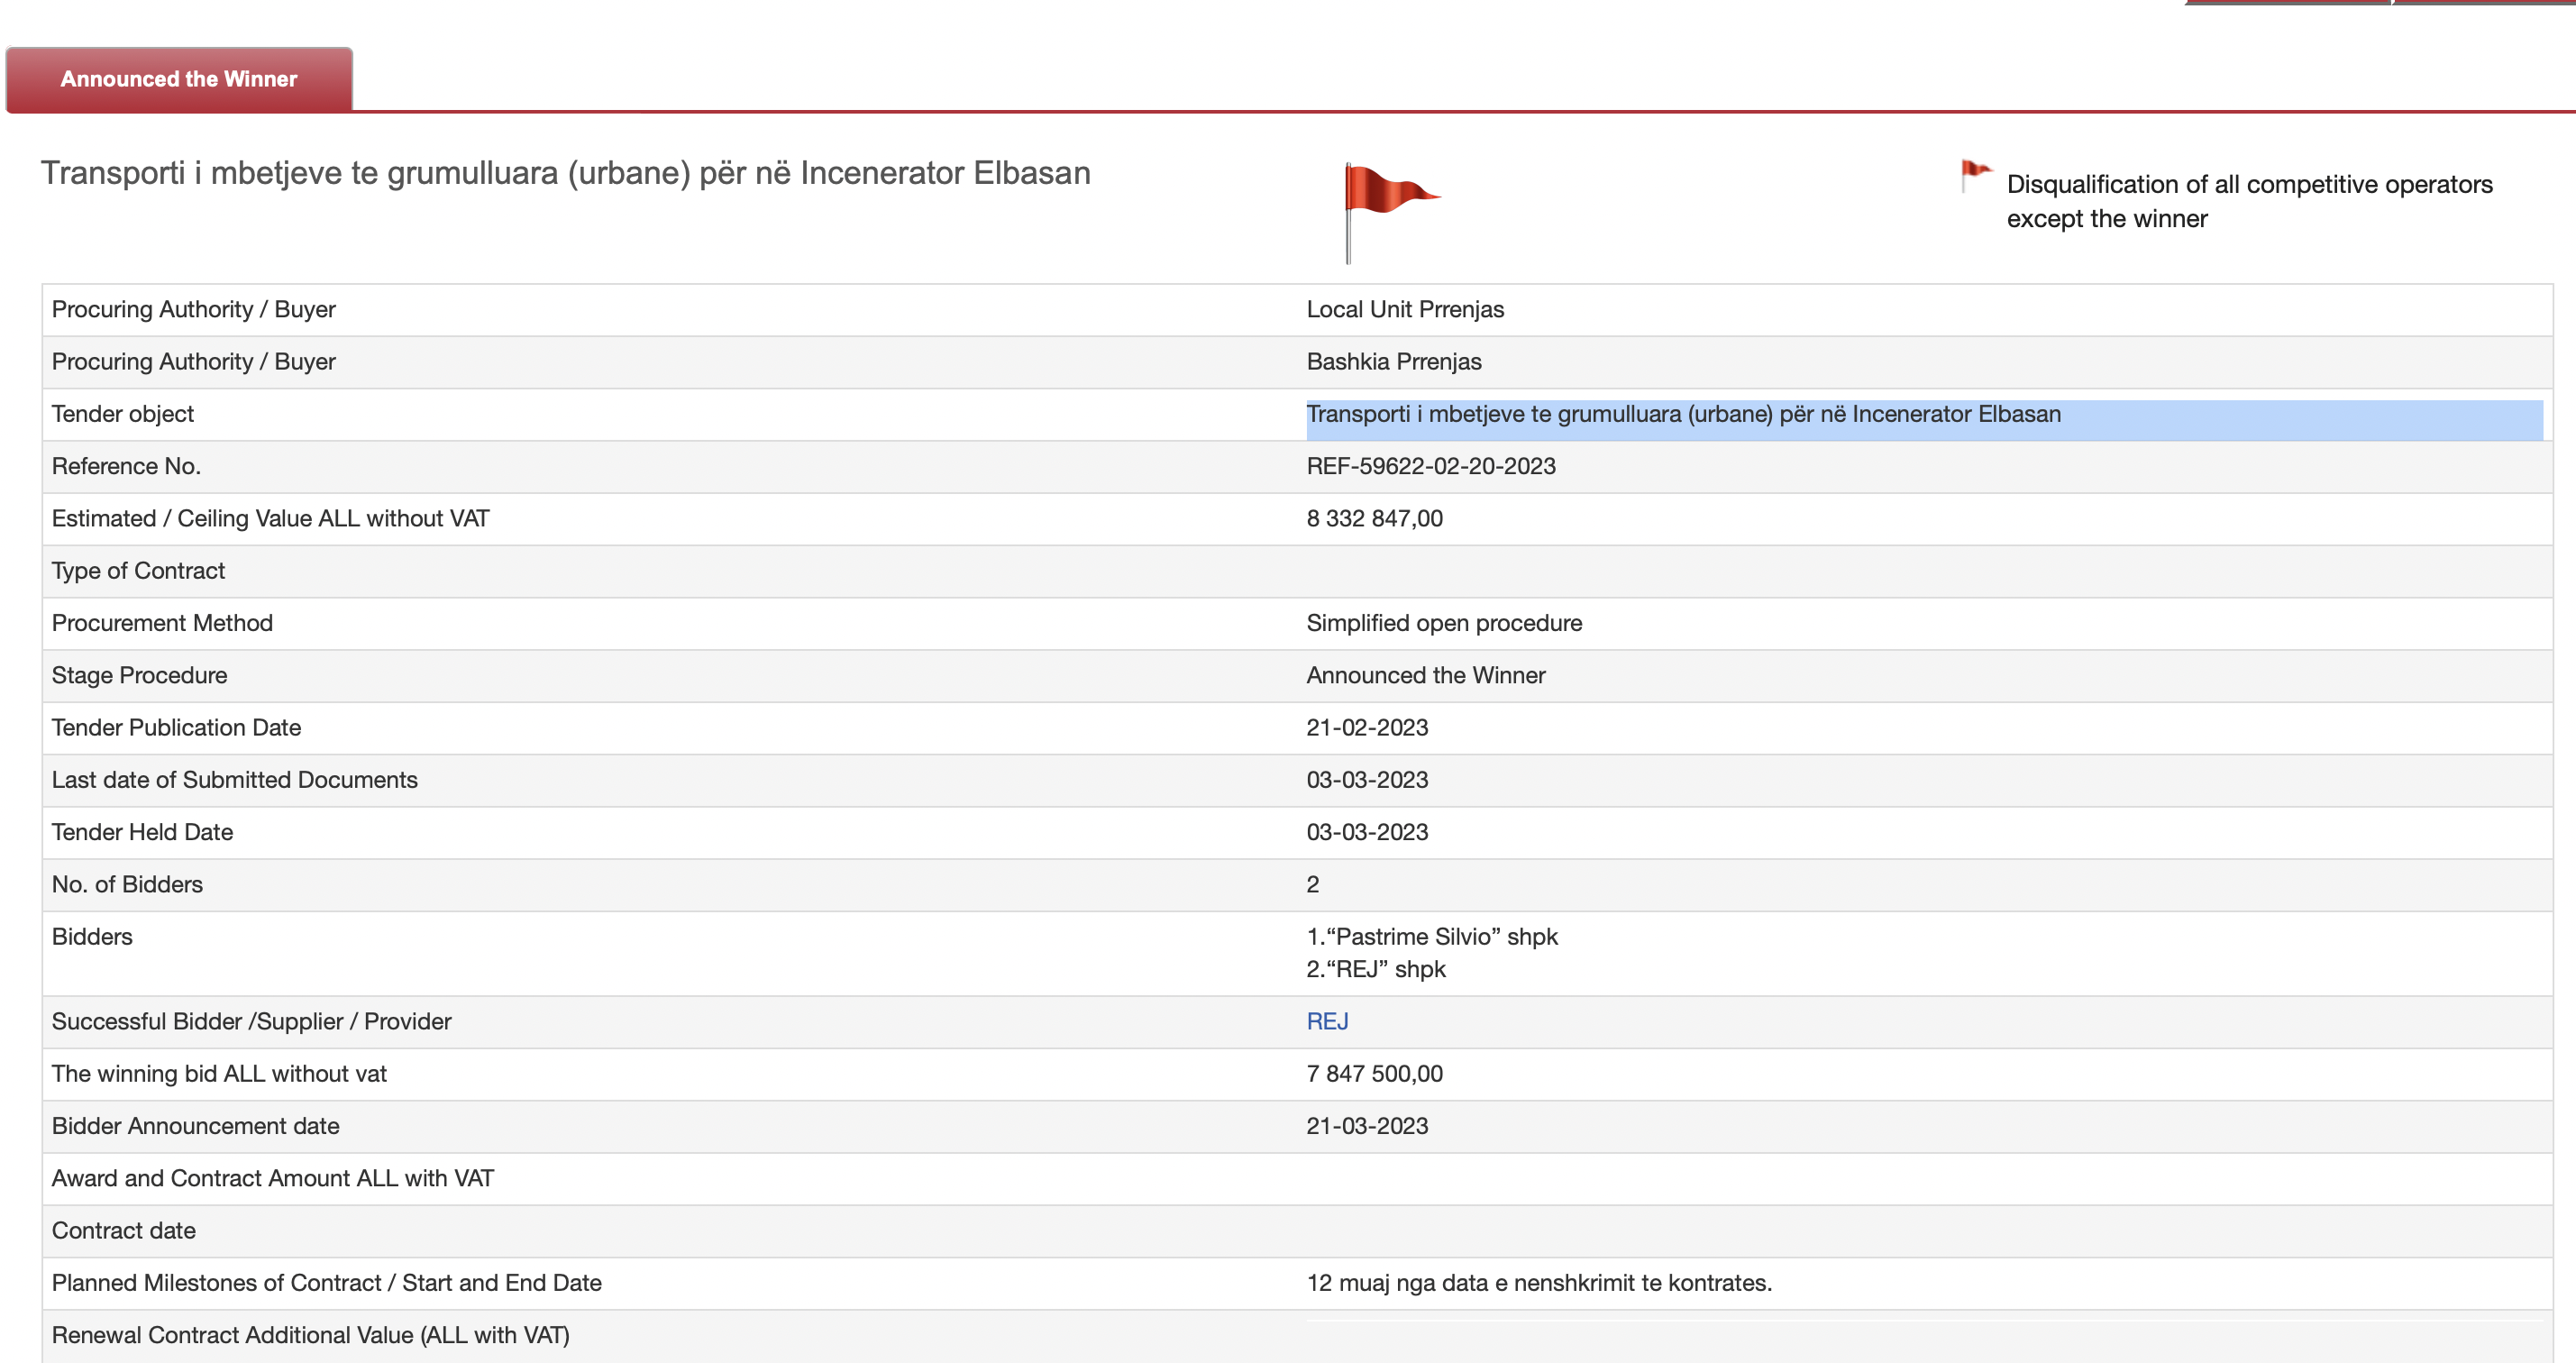The width and height of the screenshot is (2576, 1363).
Task: Click the estimated value 8 332 847,00
Action: pyautogui.click(x=1374, y=518)
